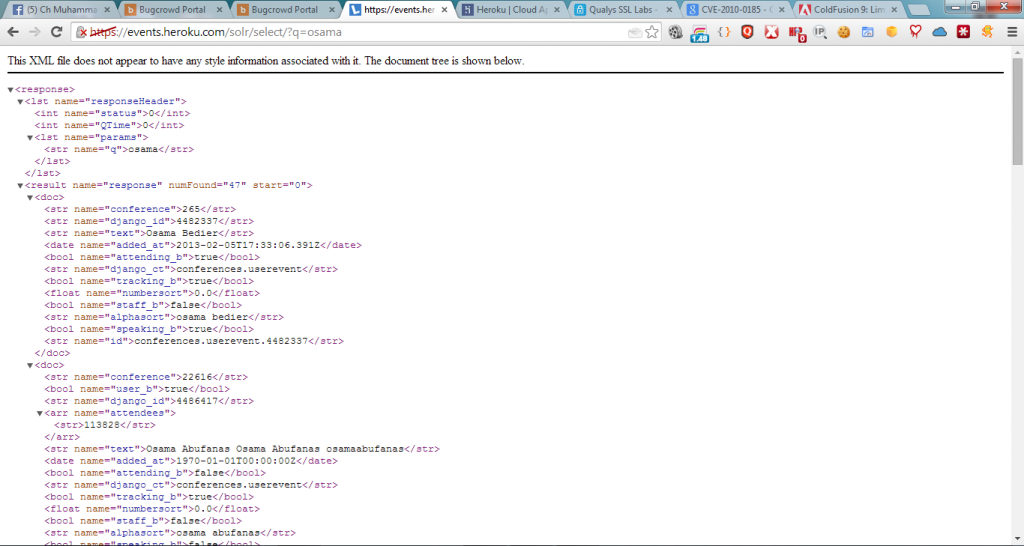Click the alphasort osama abufanas line
1024x546 pixels.
pos(170,533)
